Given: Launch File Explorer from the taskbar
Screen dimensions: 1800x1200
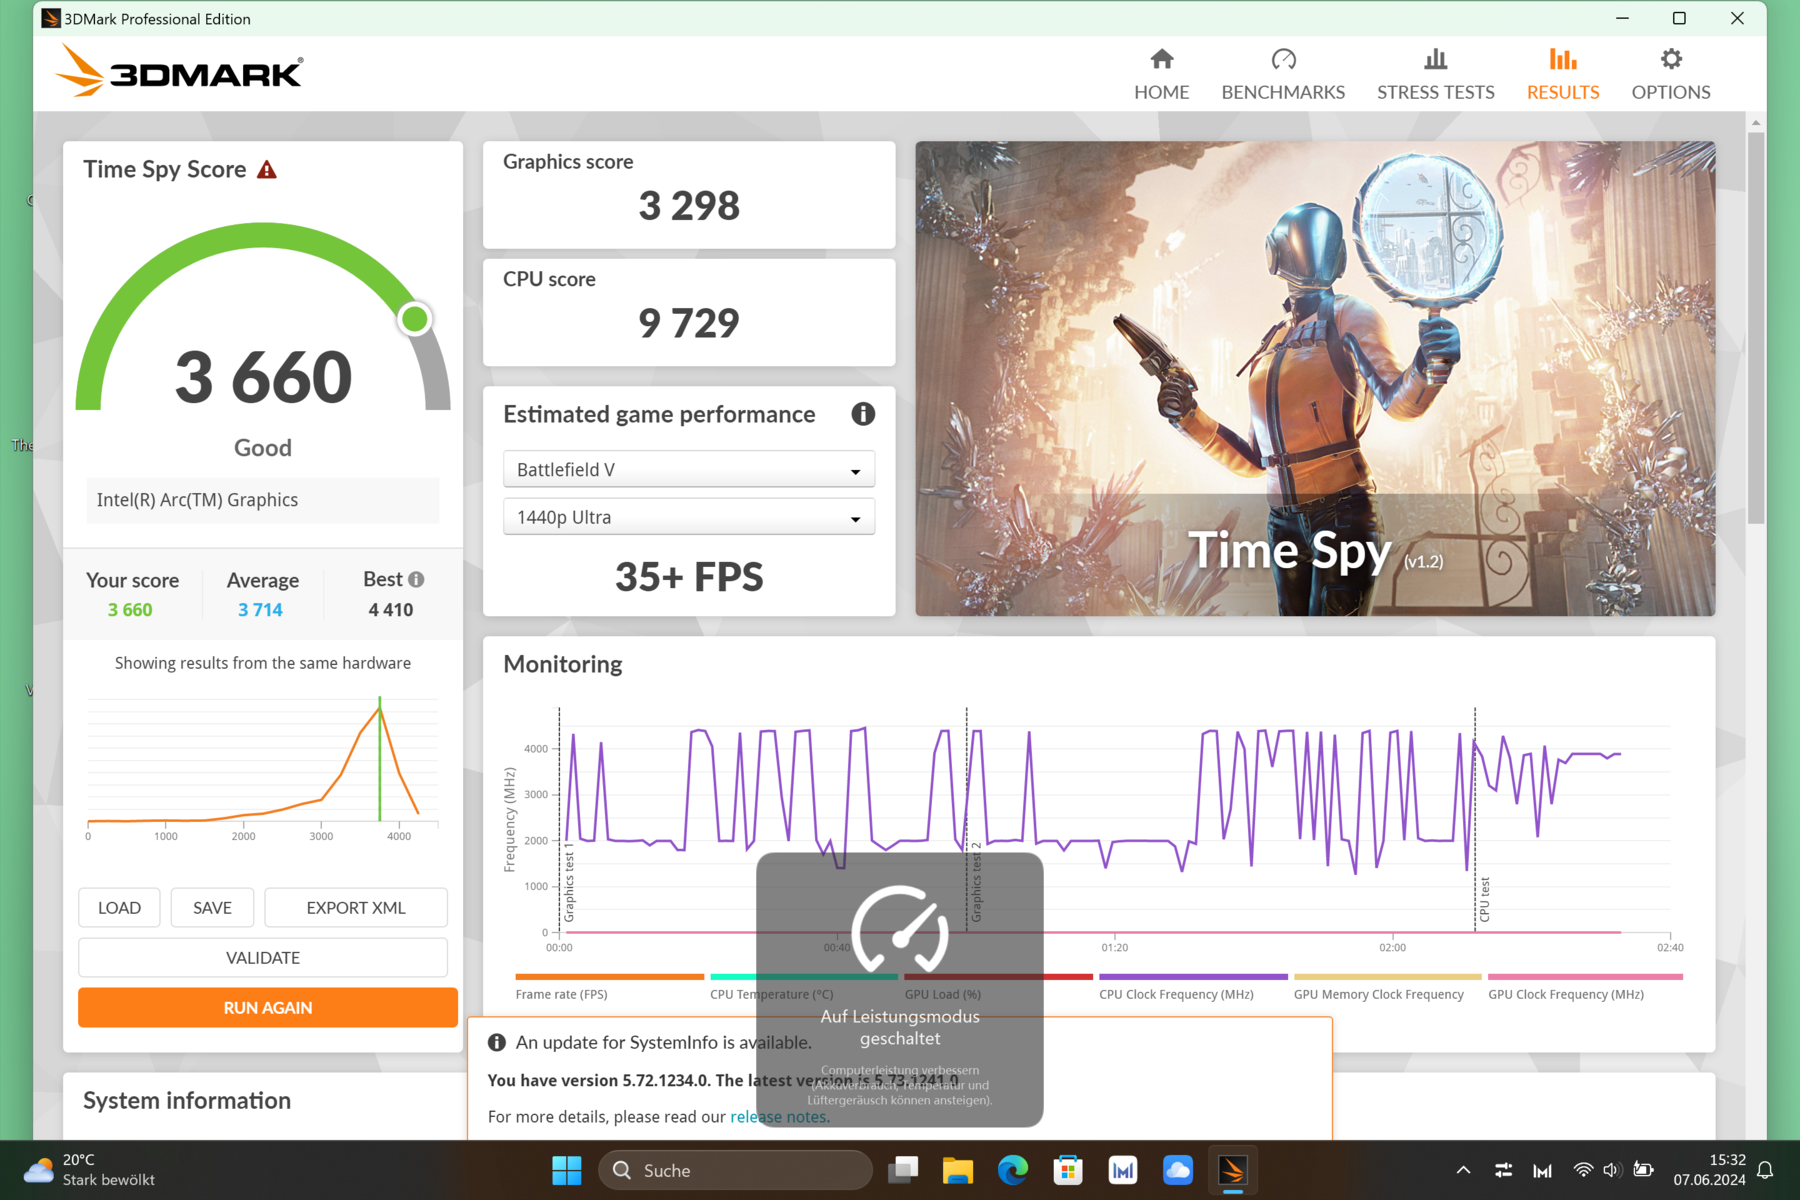Looking at the screenshot, I should click(958, 1170).
